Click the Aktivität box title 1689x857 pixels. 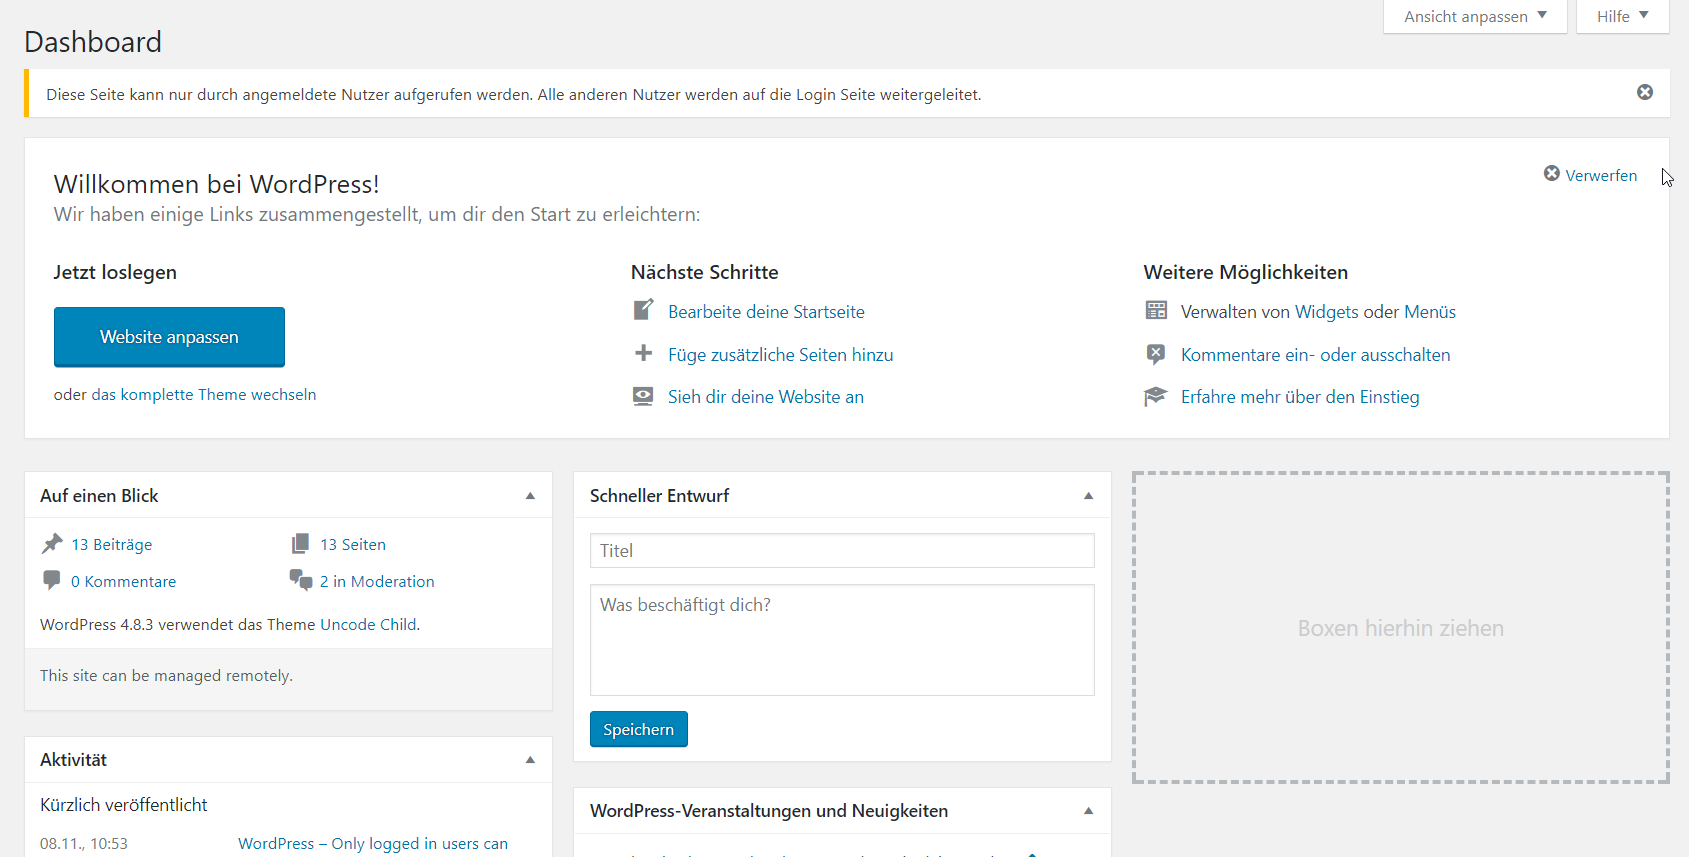[x=73, y=760]
